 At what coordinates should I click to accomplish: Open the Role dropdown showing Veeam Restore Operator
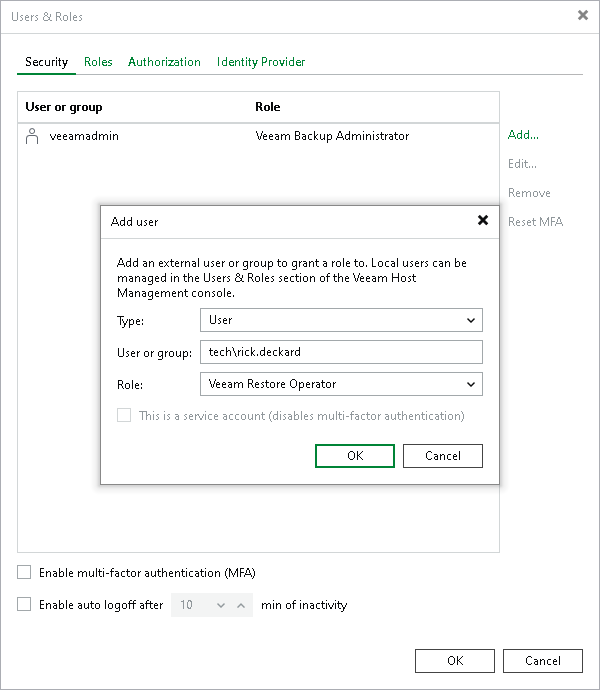pos(341,384)
